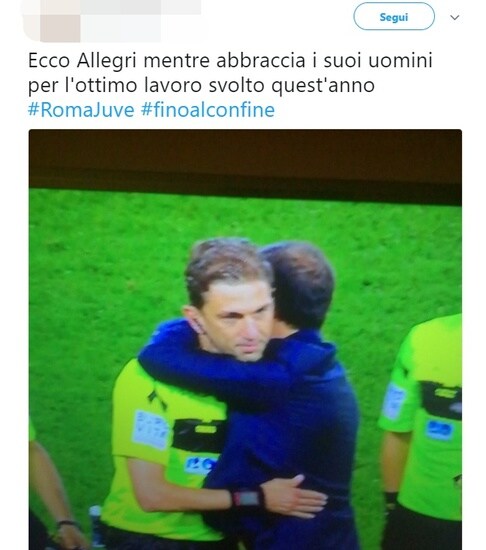This screenshot has width=486, height=550.
Task: Open the #finoalconfine hashtag link
Action: click(208, 110)
